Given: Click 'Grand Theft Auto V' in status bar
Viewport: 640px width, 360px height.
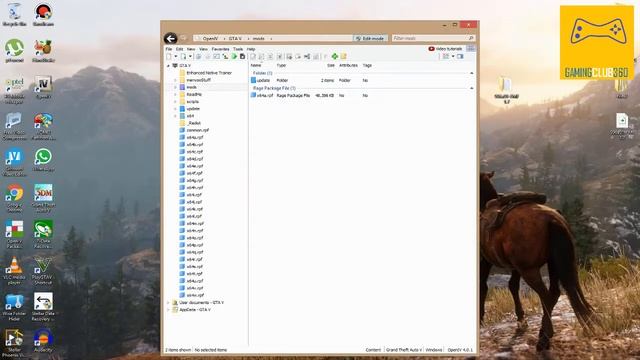Looking at the screenshot, I should (404, 350).
